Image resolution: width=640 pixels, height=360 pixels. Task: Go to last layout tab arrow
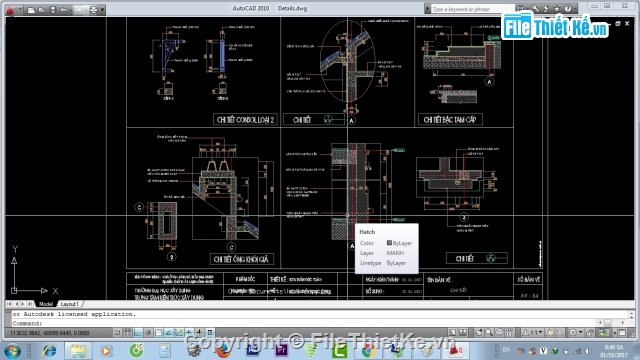click(30, 304)
